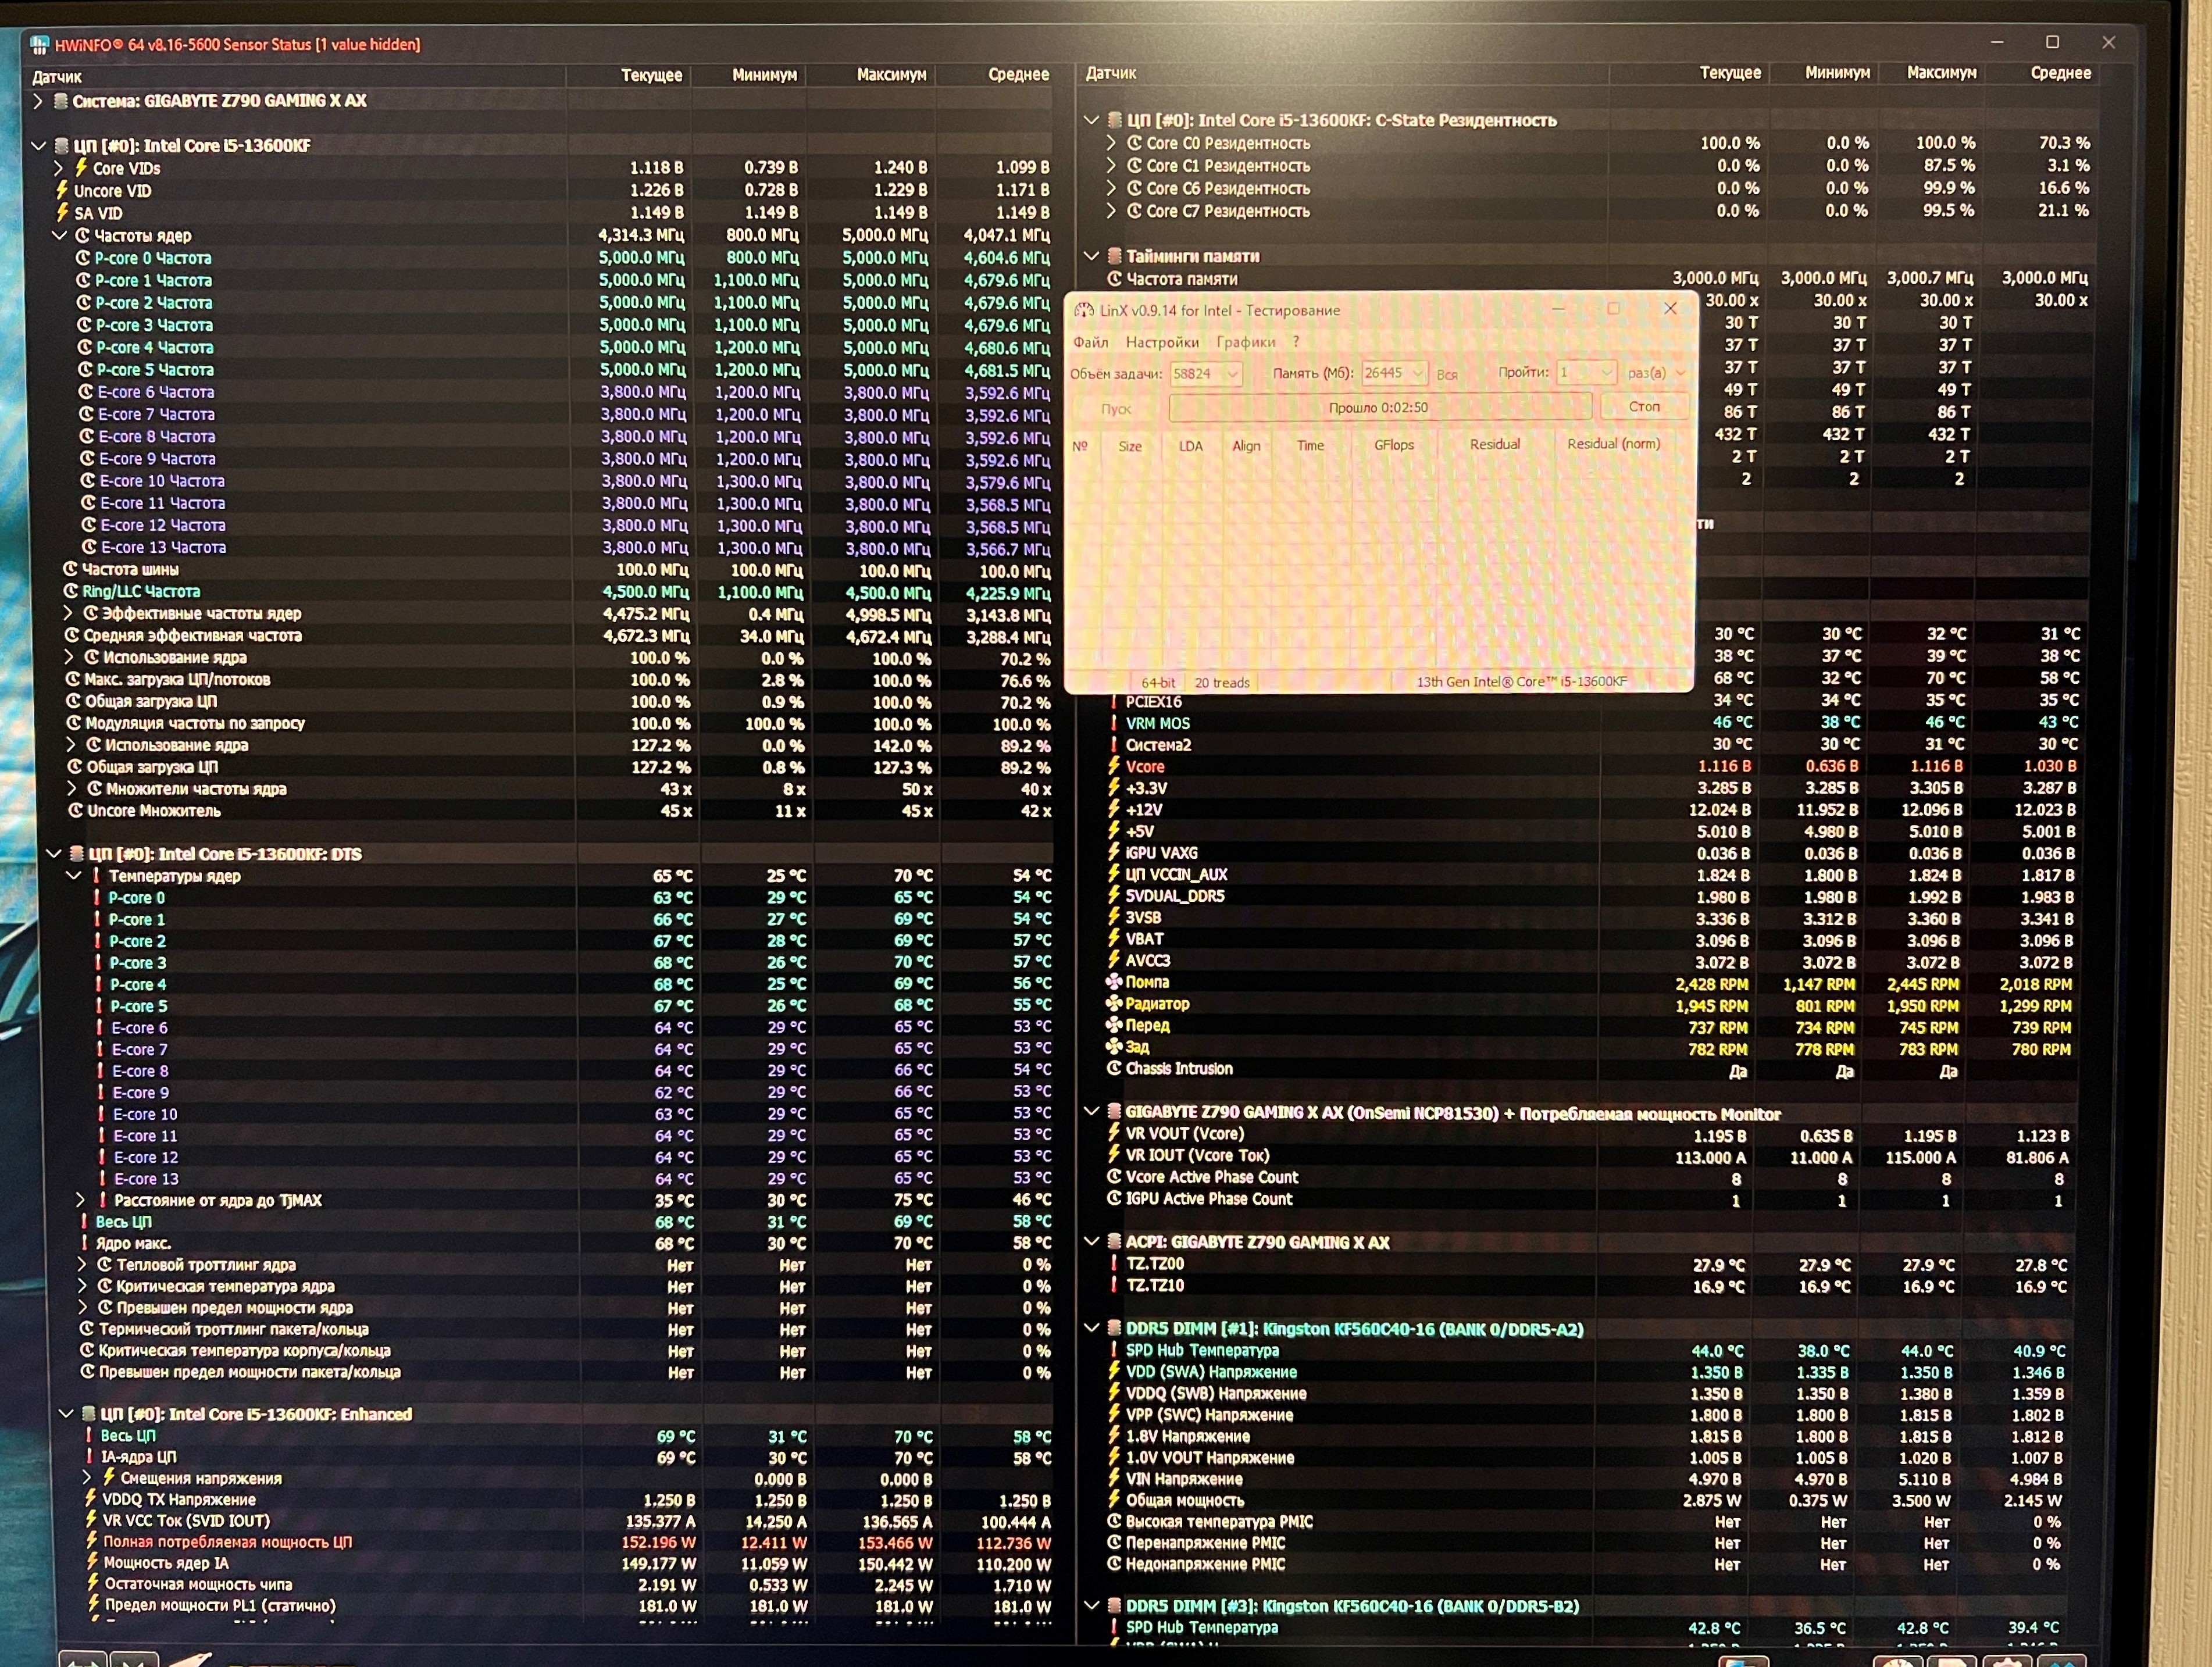Click the LinX elapsed time progress bar
The width and height of the screenshot is (2212, 1667).
[1378, 407]
